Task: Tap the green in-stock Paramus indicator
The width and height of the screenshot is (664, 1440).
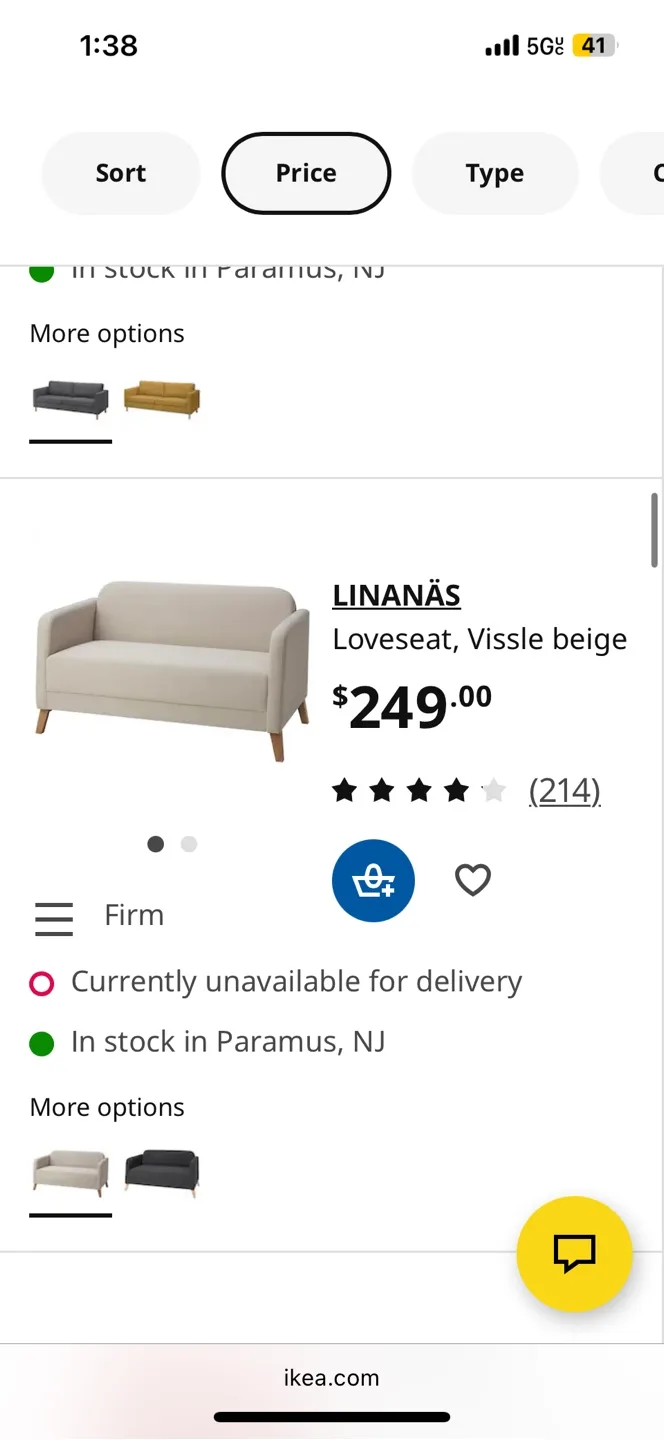Action: tap(41, 1045)
